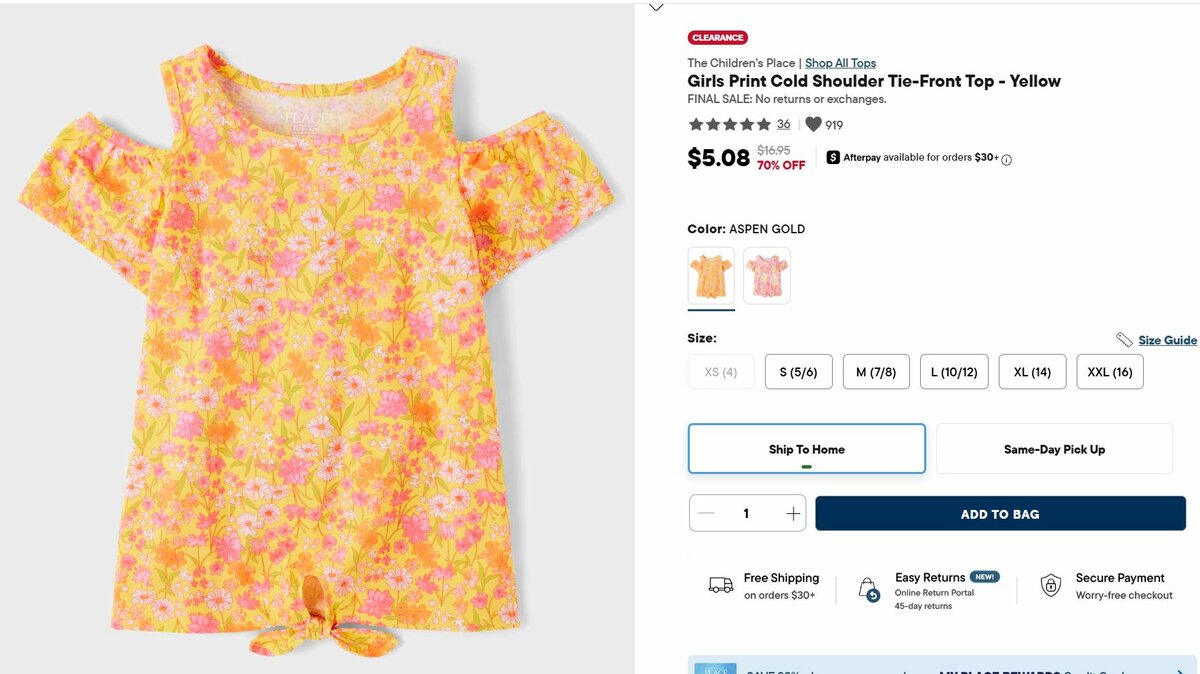Click the plus quantity icon
Viewport: 1200px width, 674px height.
[793, 514]
